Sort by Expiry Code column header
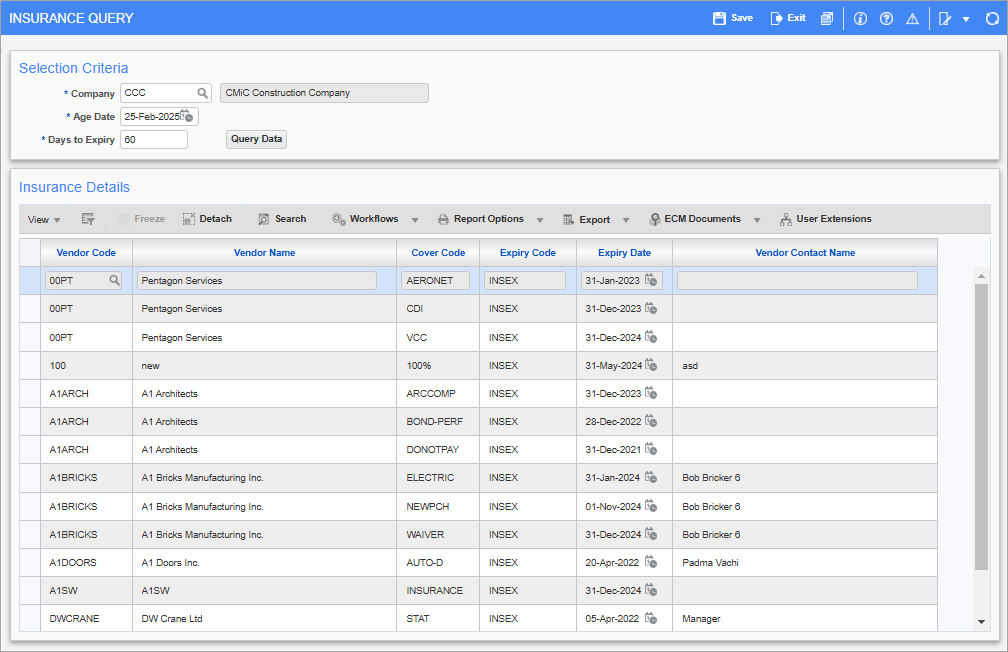1008x652 pixels. (528, 253)
